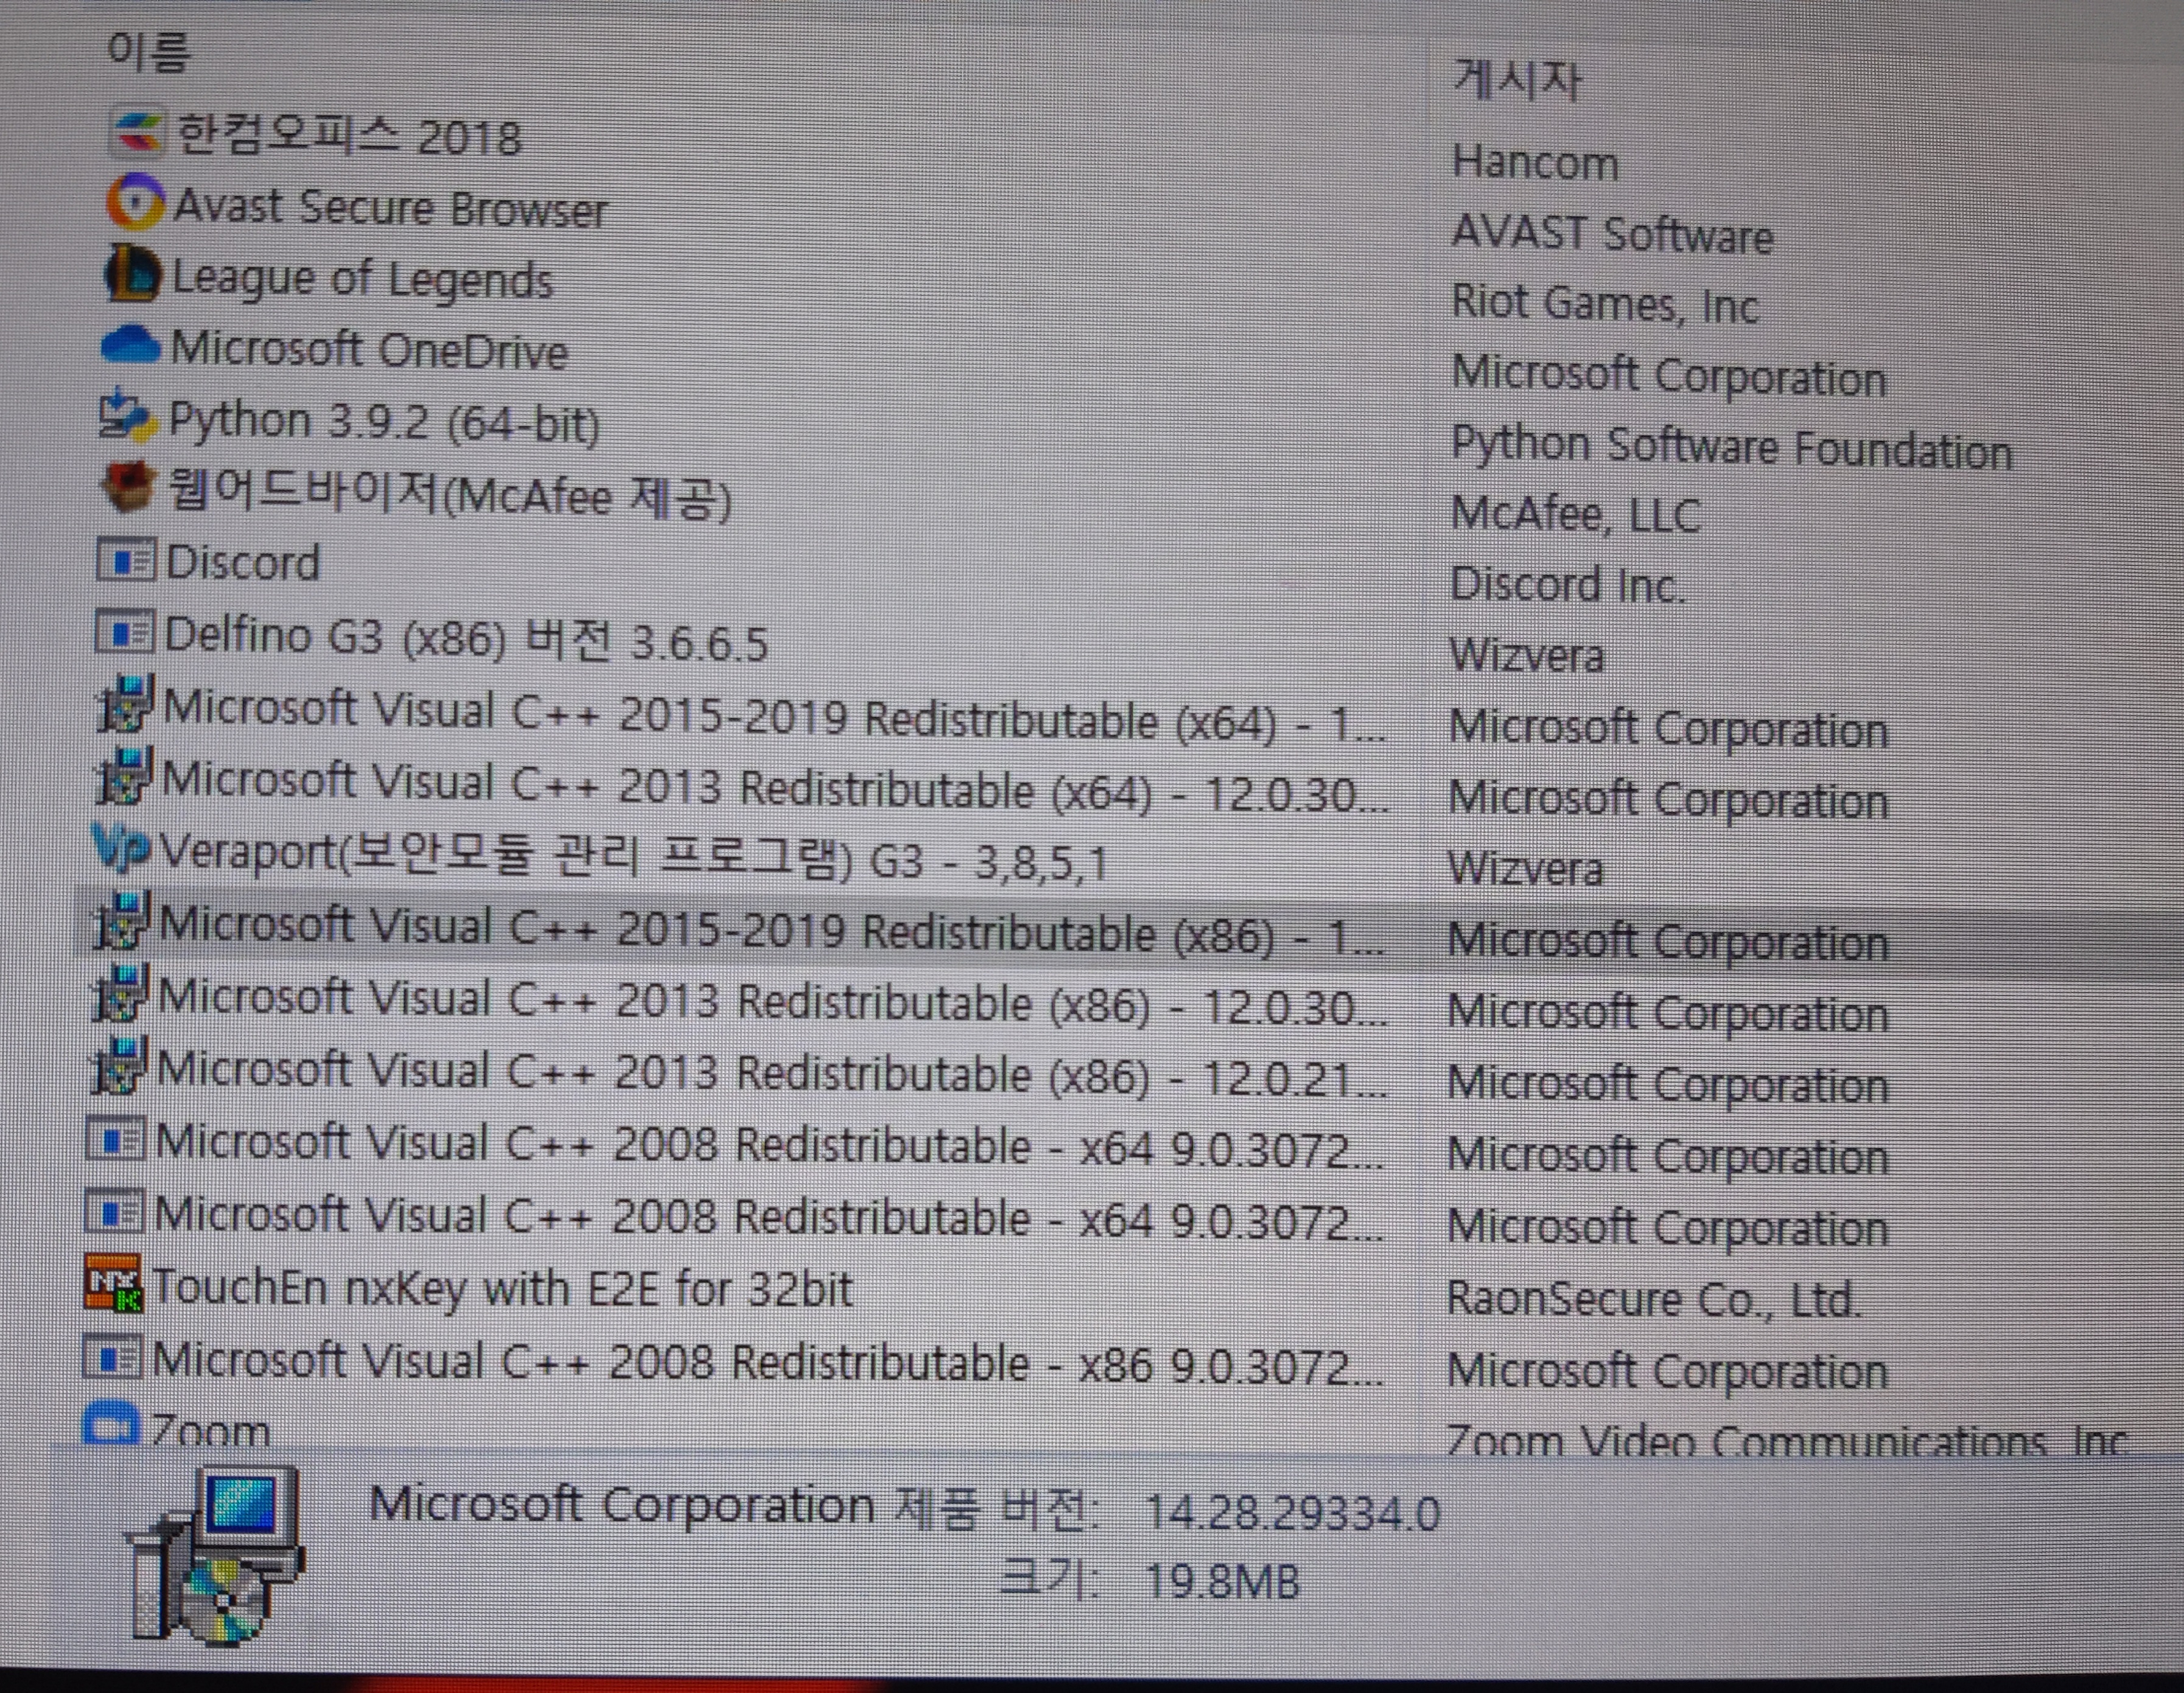The height and width of the screenshot is (1693, 2184).
Task: Click the 19.8MB size value
Action: pyautogui.click(x=1222, y=1582)
